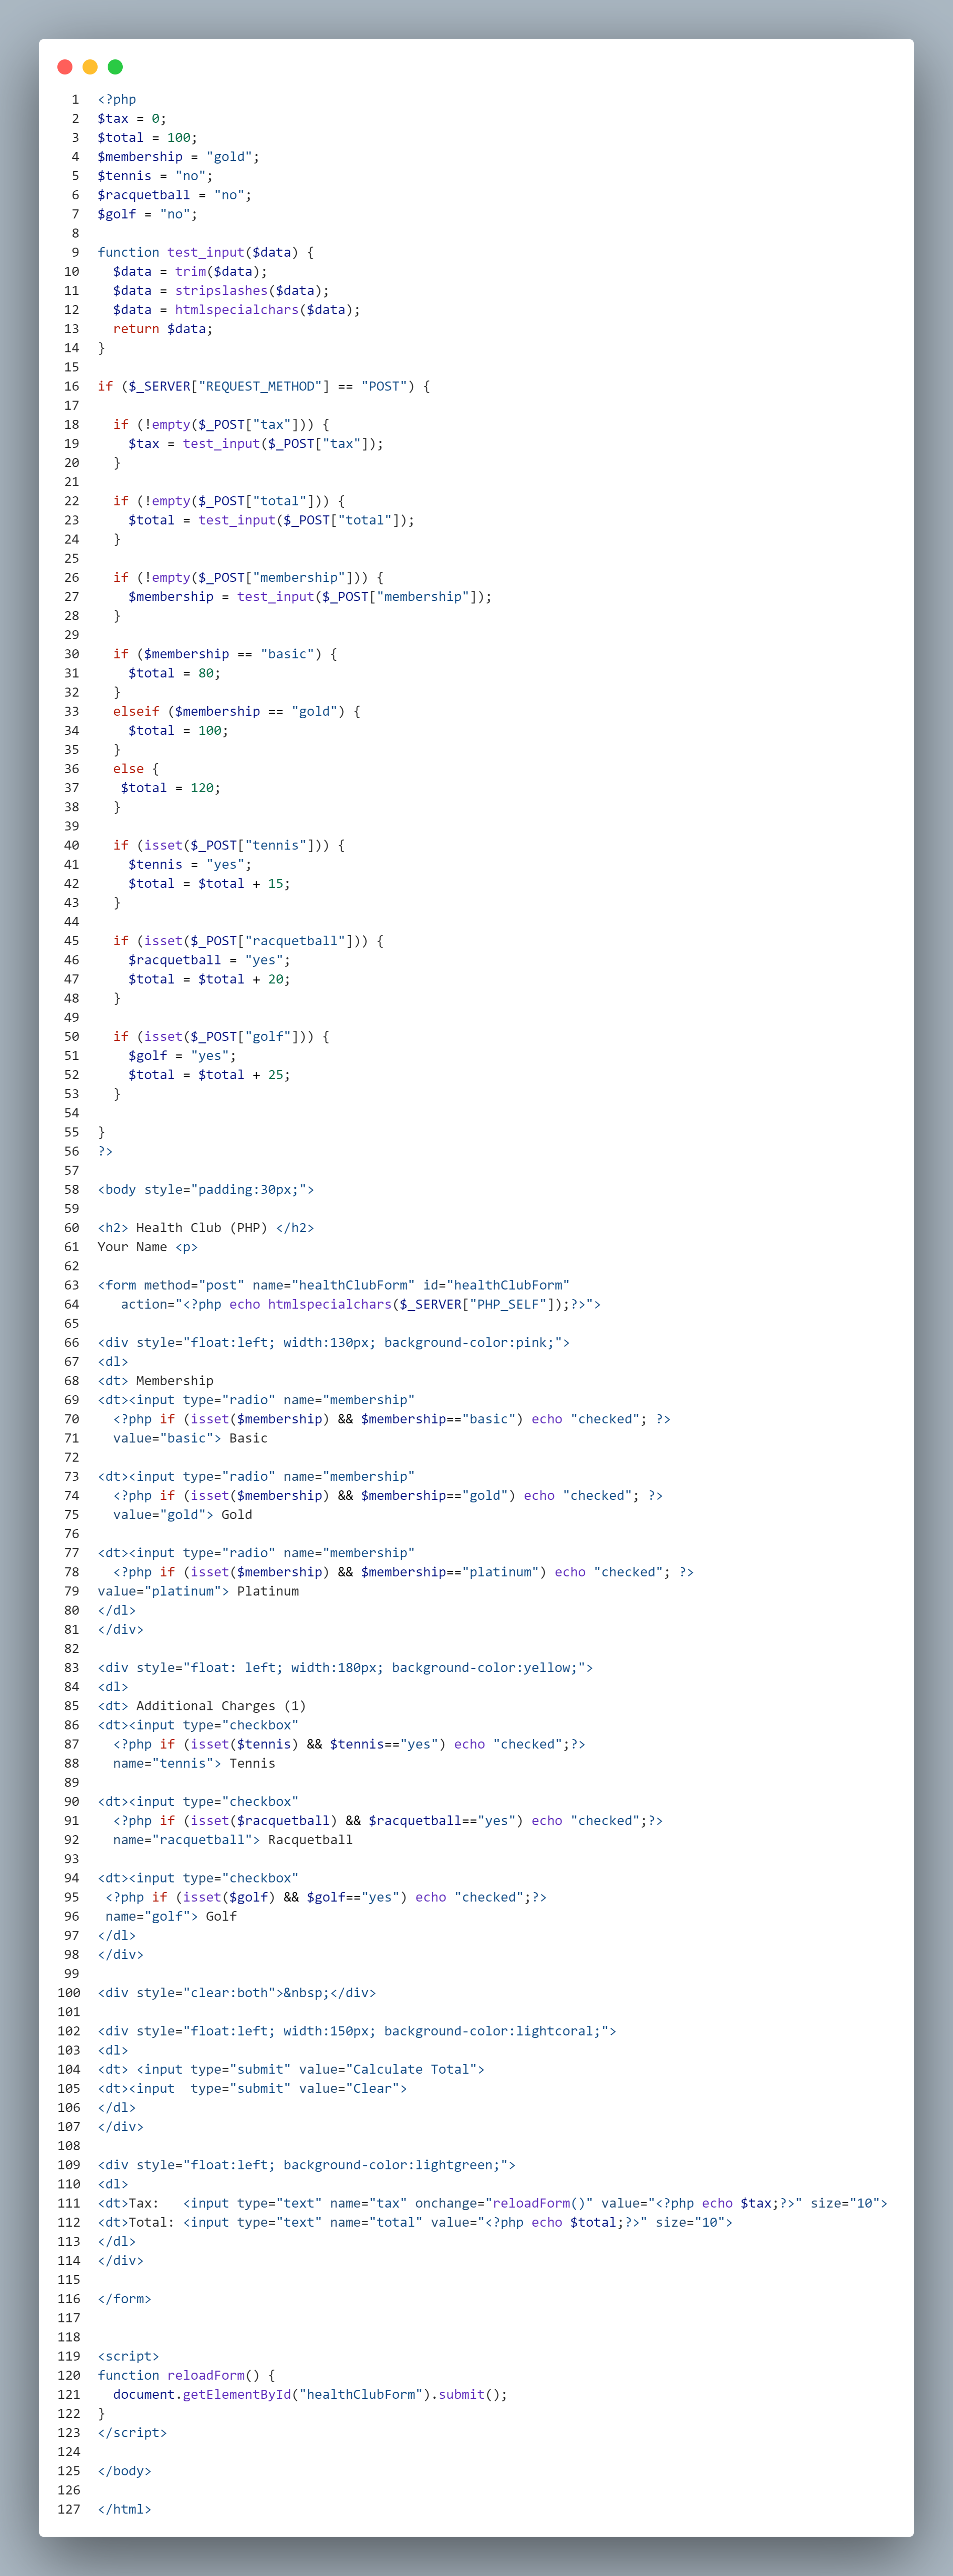Click the value="platinum"> Platinum line
The width and height of the screenshot is (953, 2576).
click(198, 1591)
